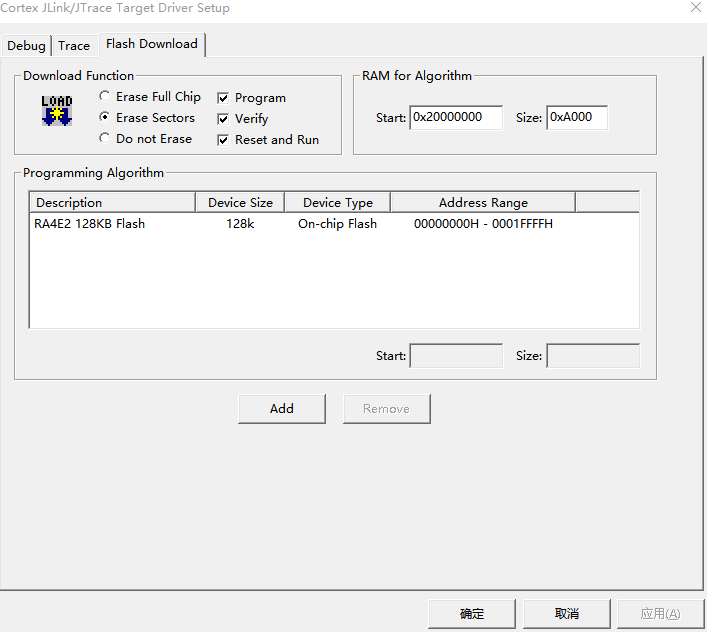This screenshot has height=632, width=707.
Task: Disable the Reset and Run checkbox
Action: [223, 140]
